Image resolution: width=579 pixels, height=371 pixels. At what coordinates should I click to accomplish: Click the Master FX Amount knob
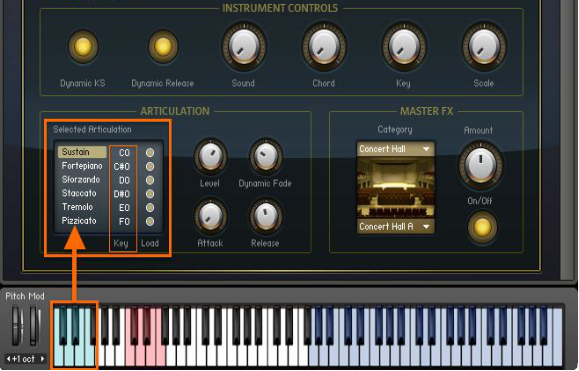point(480,163)
